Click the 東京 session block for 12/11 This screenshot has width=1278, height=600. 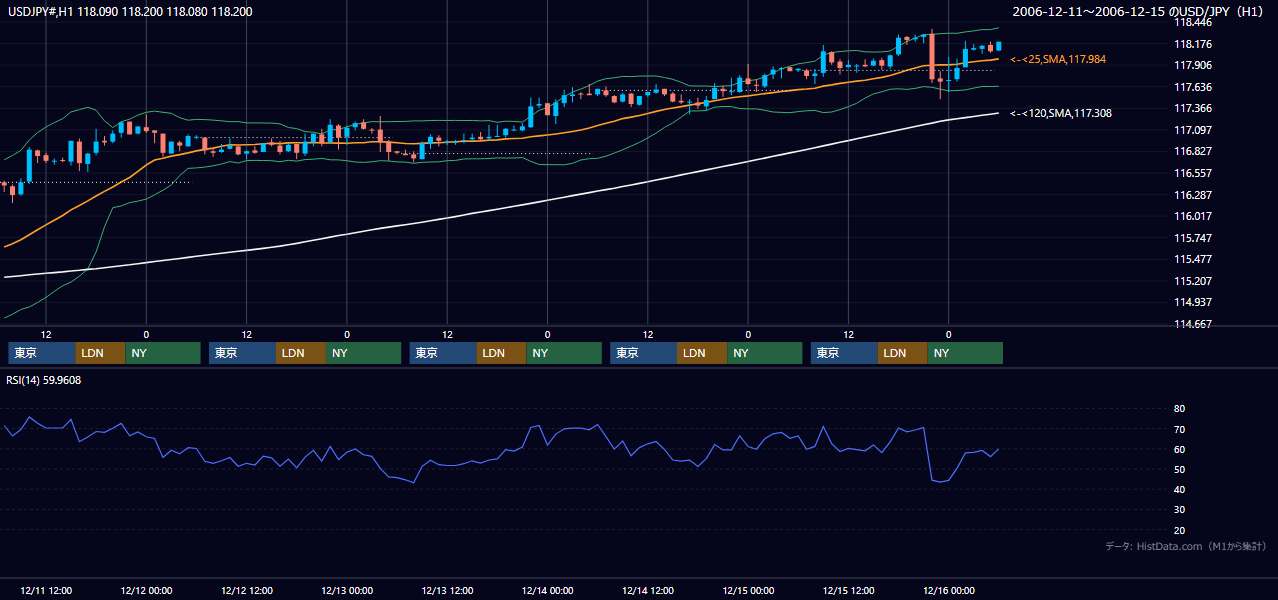click(x=42, y=353)
